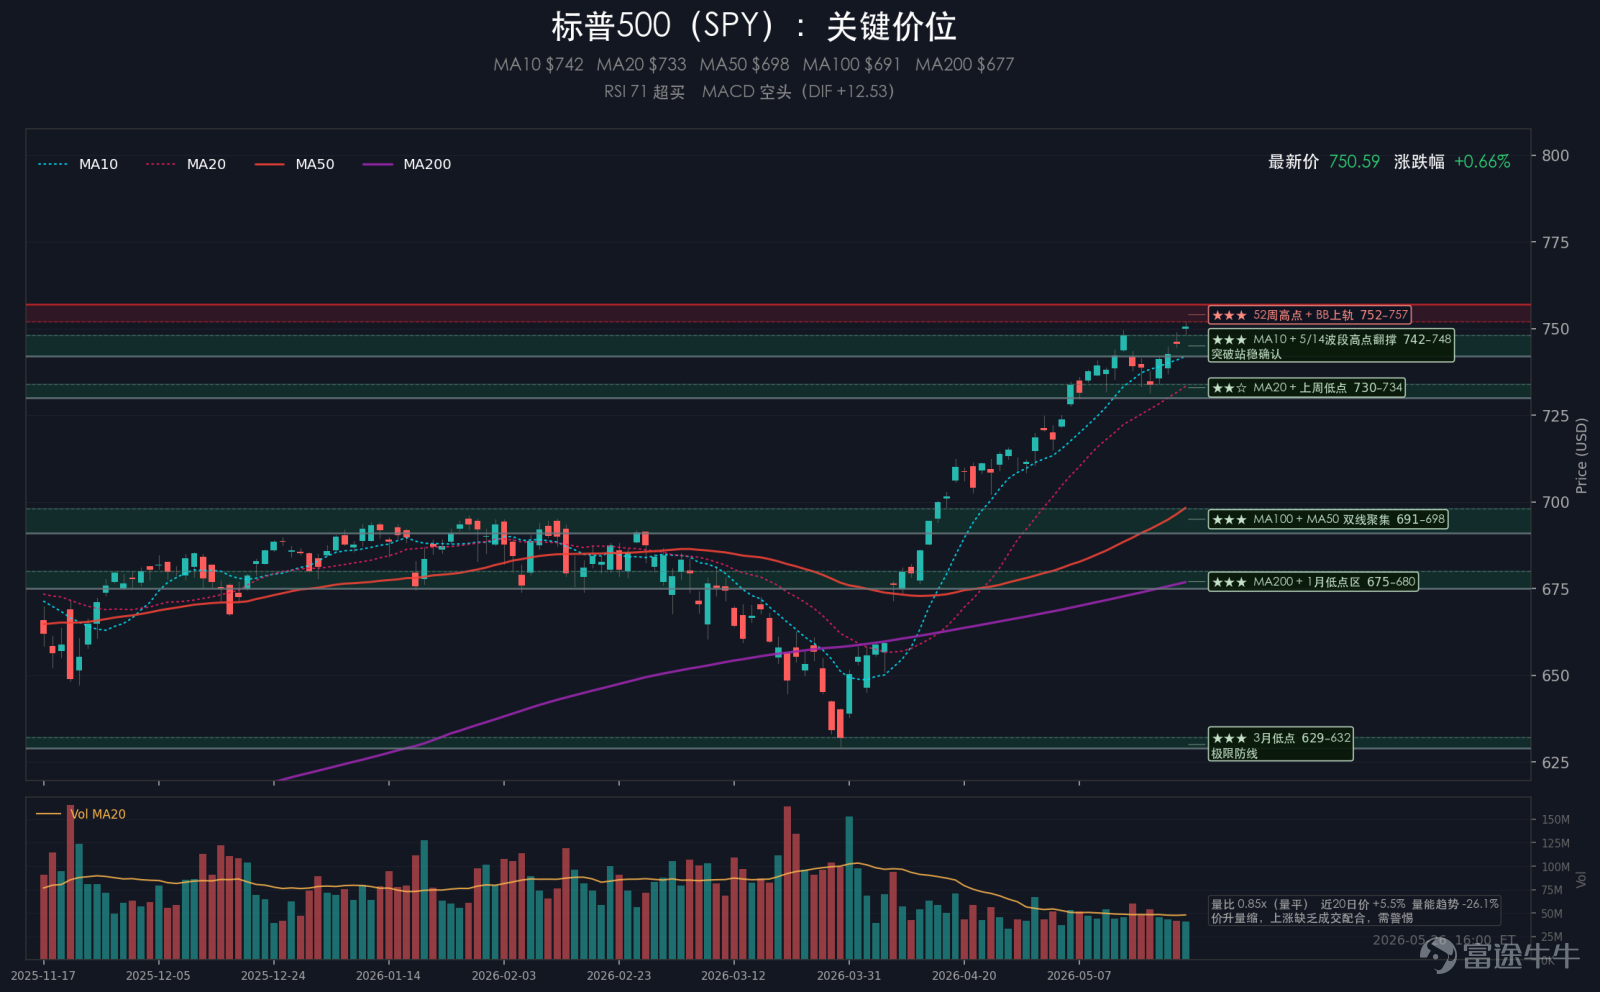Click the MA100 $691 subtitle value

click(x=851, y=65)
